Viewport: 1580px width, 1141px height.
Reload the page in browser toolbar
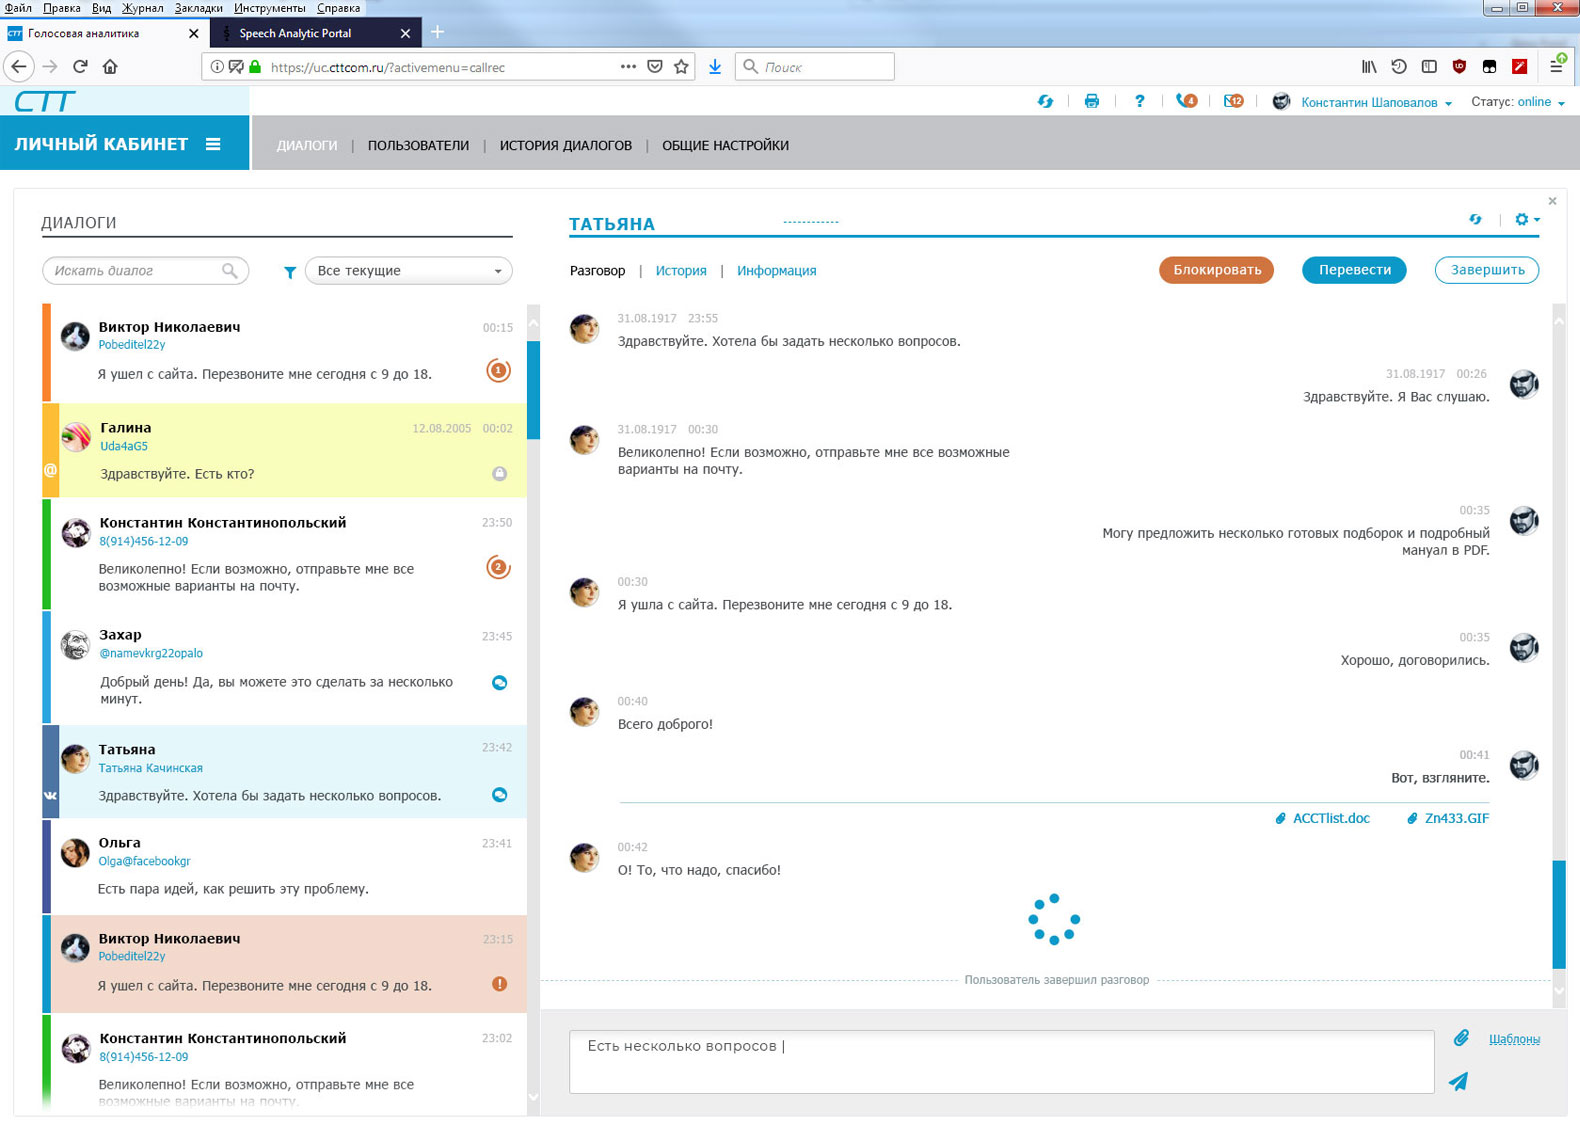click(x=80, y=67)
